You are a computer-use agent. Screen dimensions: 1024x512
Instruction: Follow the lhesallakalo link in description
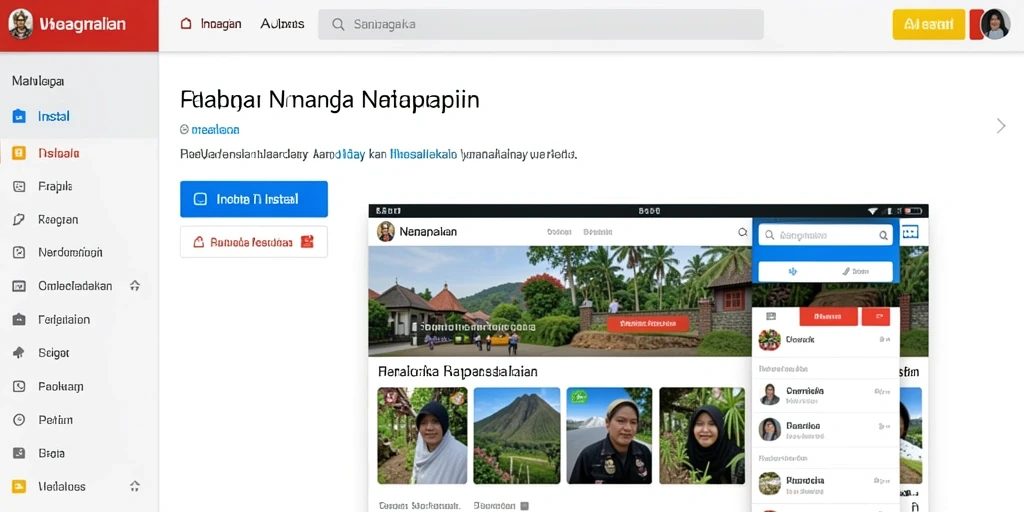423,155
